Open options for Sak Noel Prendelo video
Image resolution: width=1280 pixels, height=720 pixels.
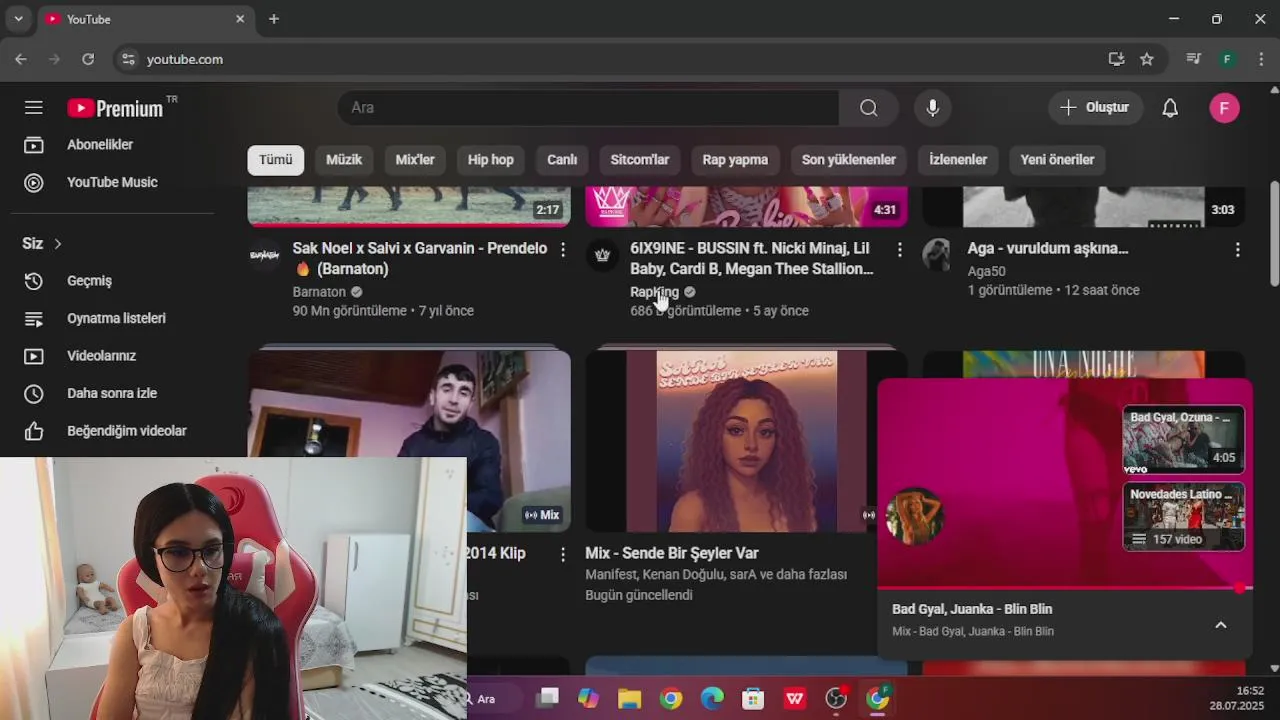[562, 249]
